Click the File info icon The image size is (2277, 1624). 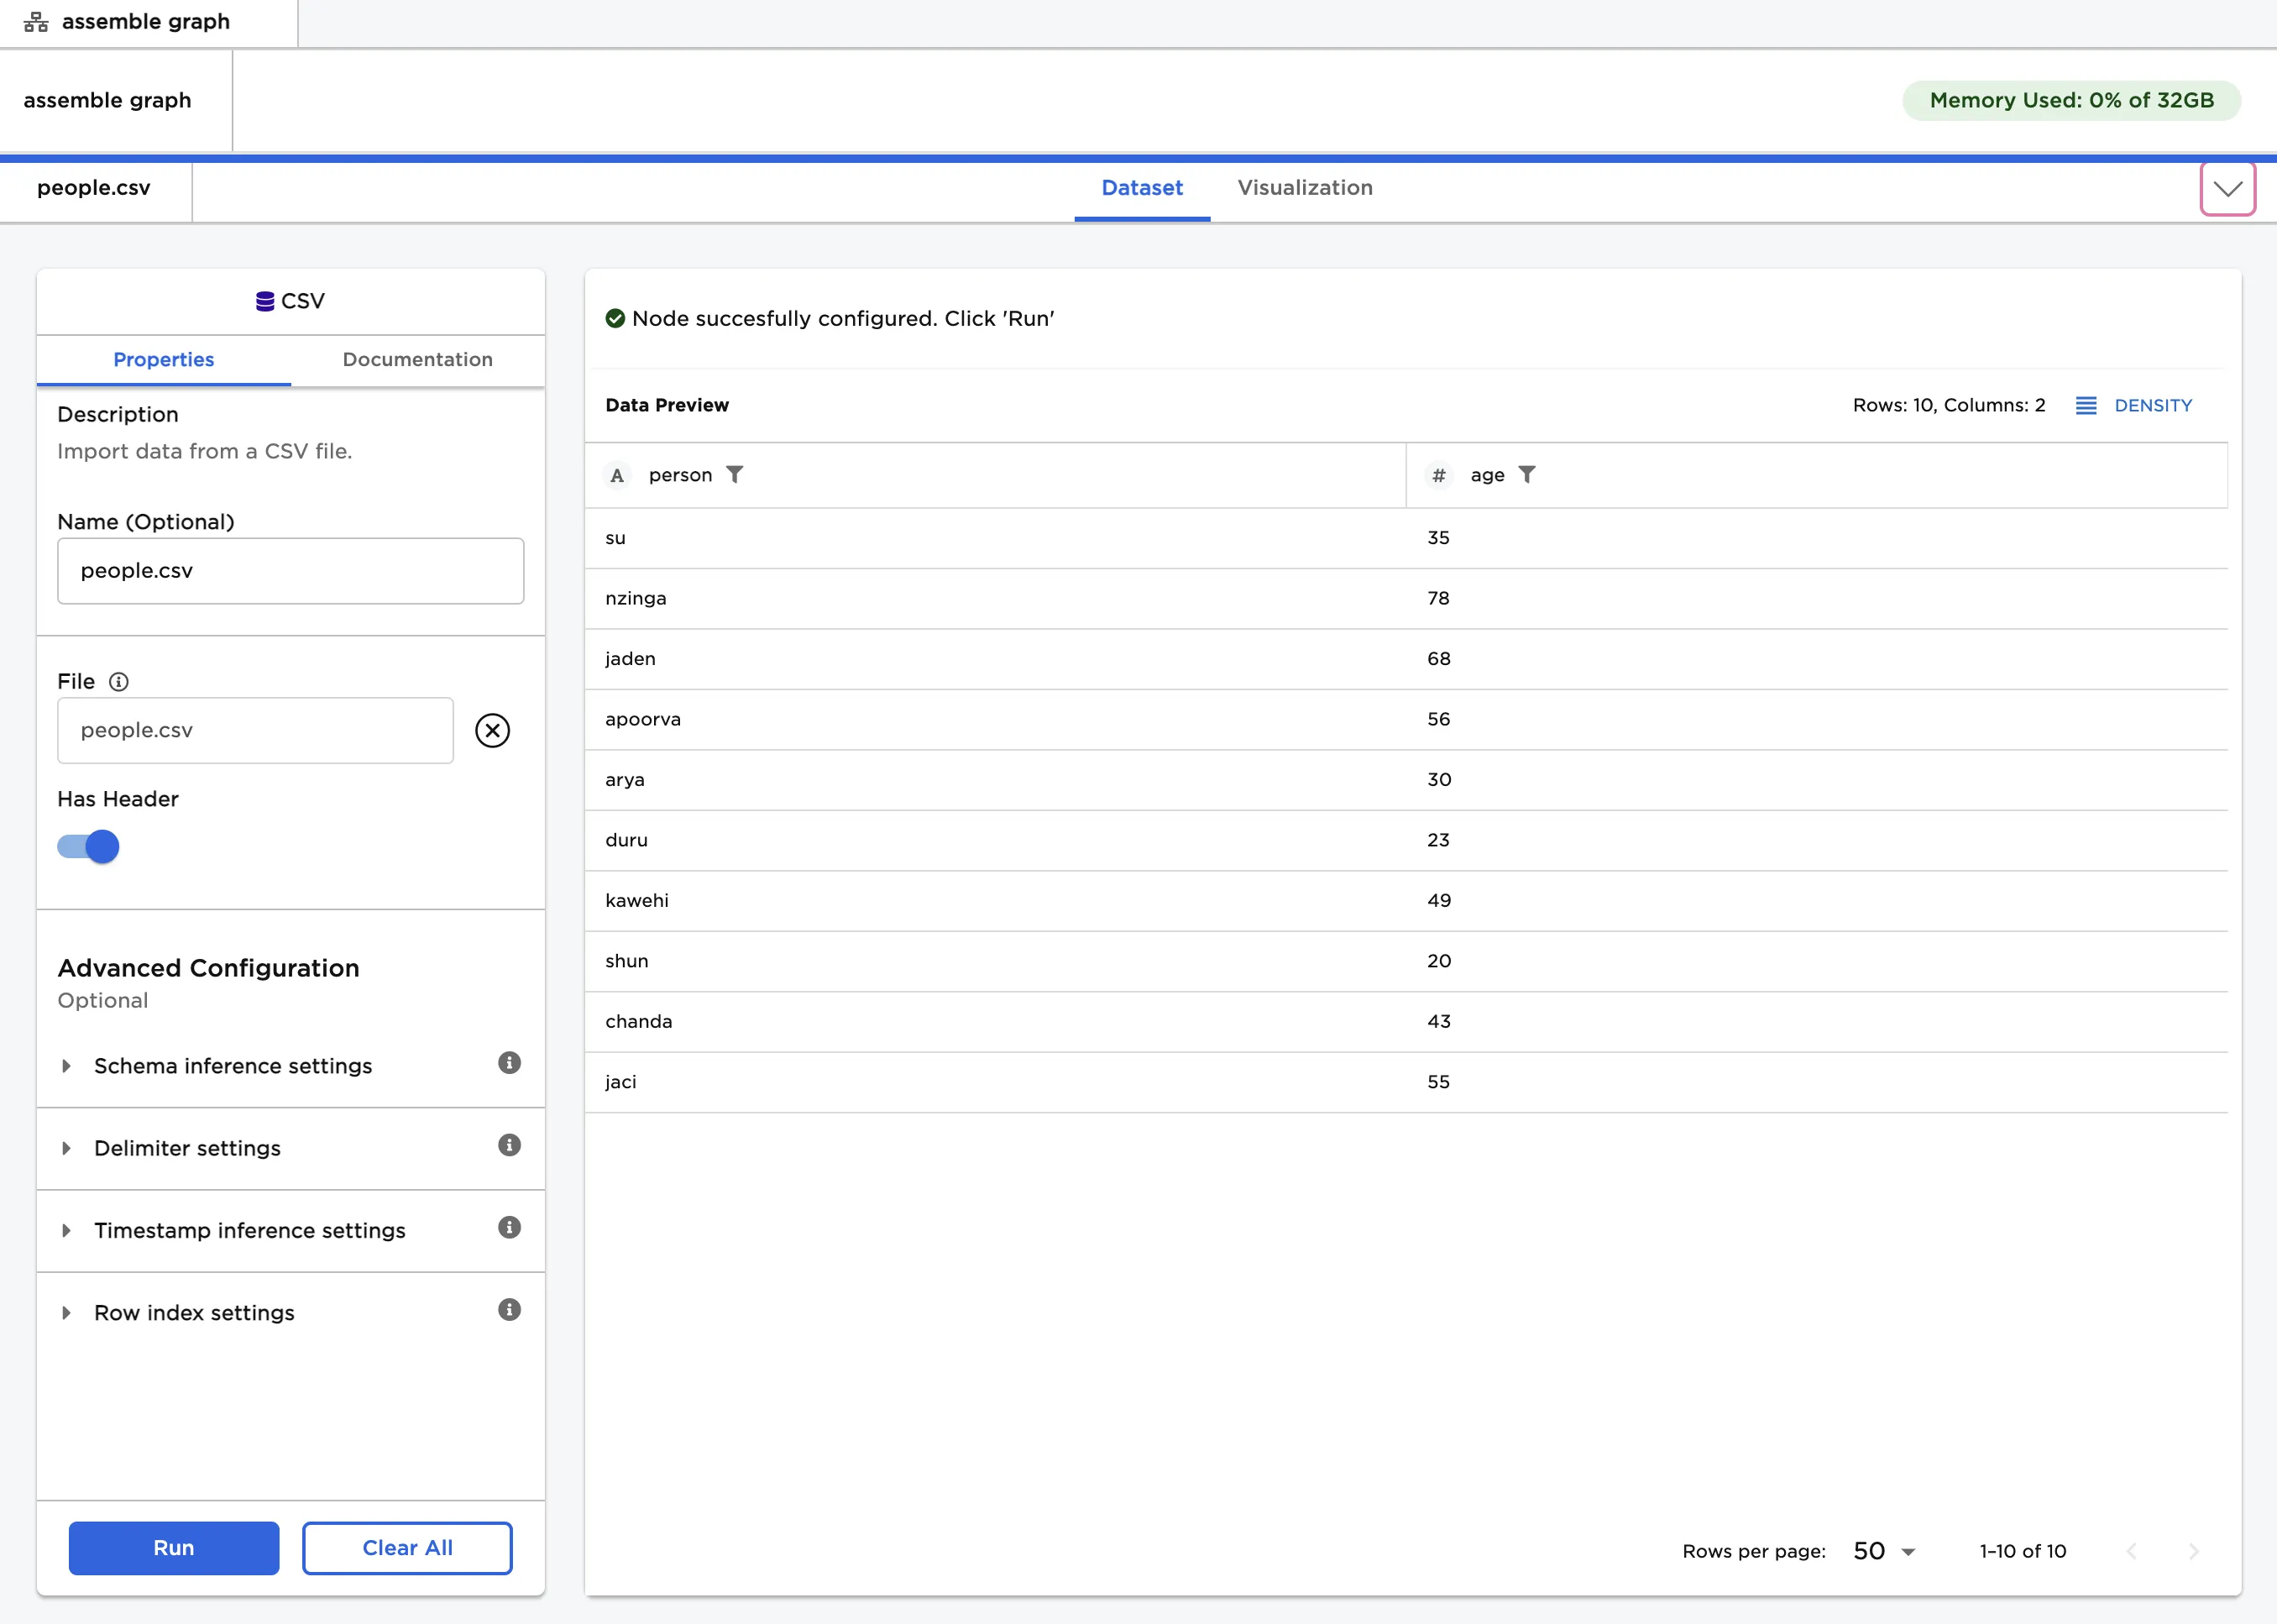point(119,682)
